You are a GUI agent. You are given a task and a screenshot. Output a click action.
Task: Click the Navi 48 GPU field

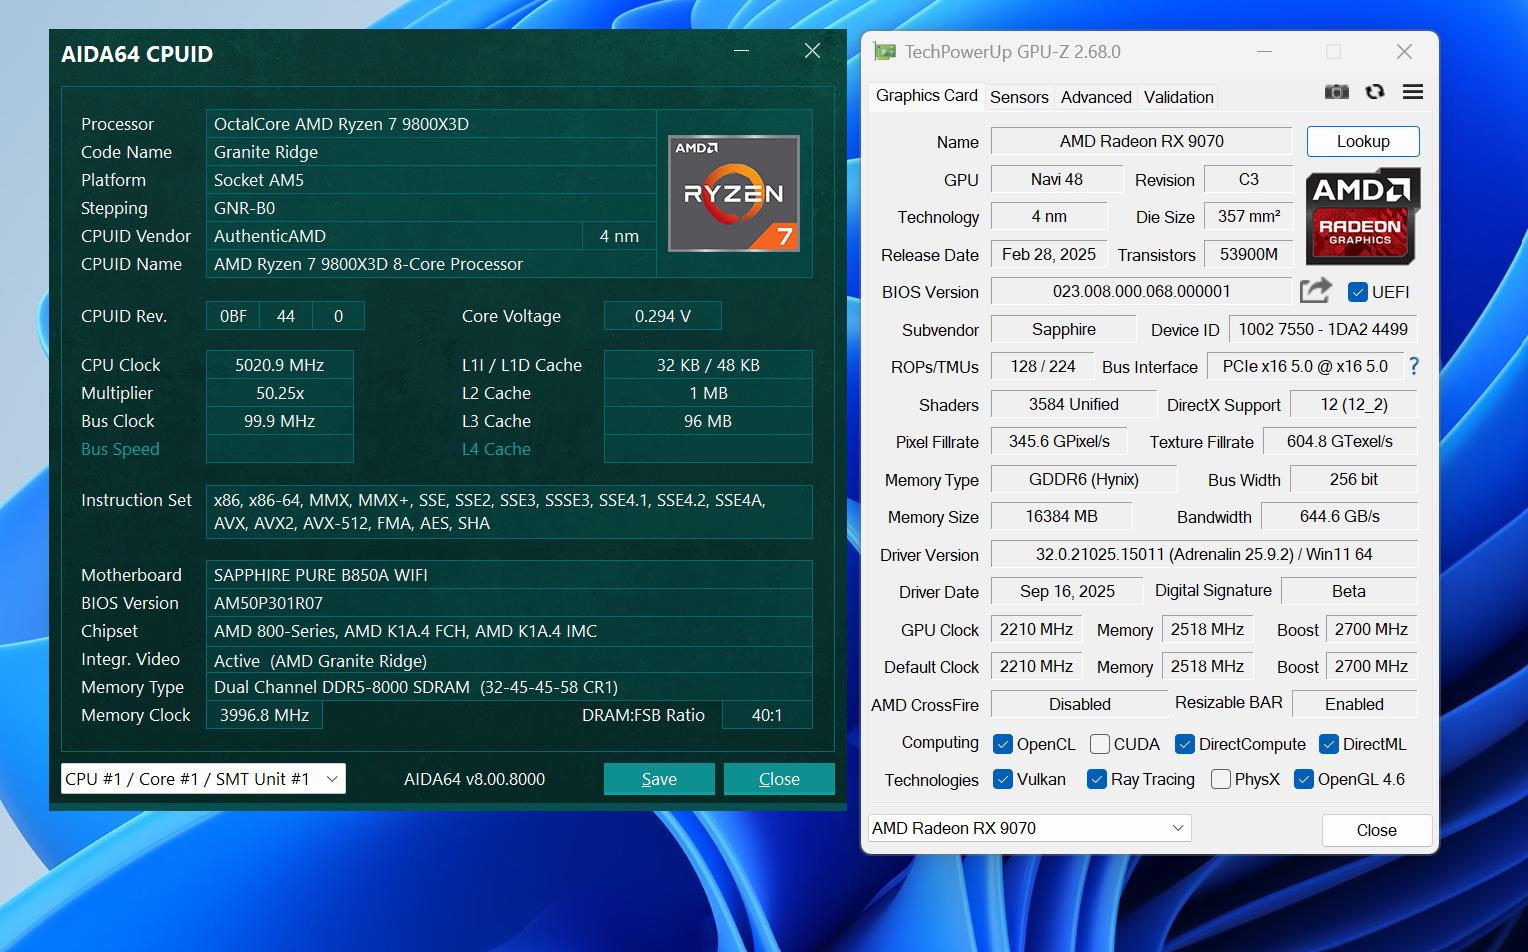click(x=1056, y=179)
